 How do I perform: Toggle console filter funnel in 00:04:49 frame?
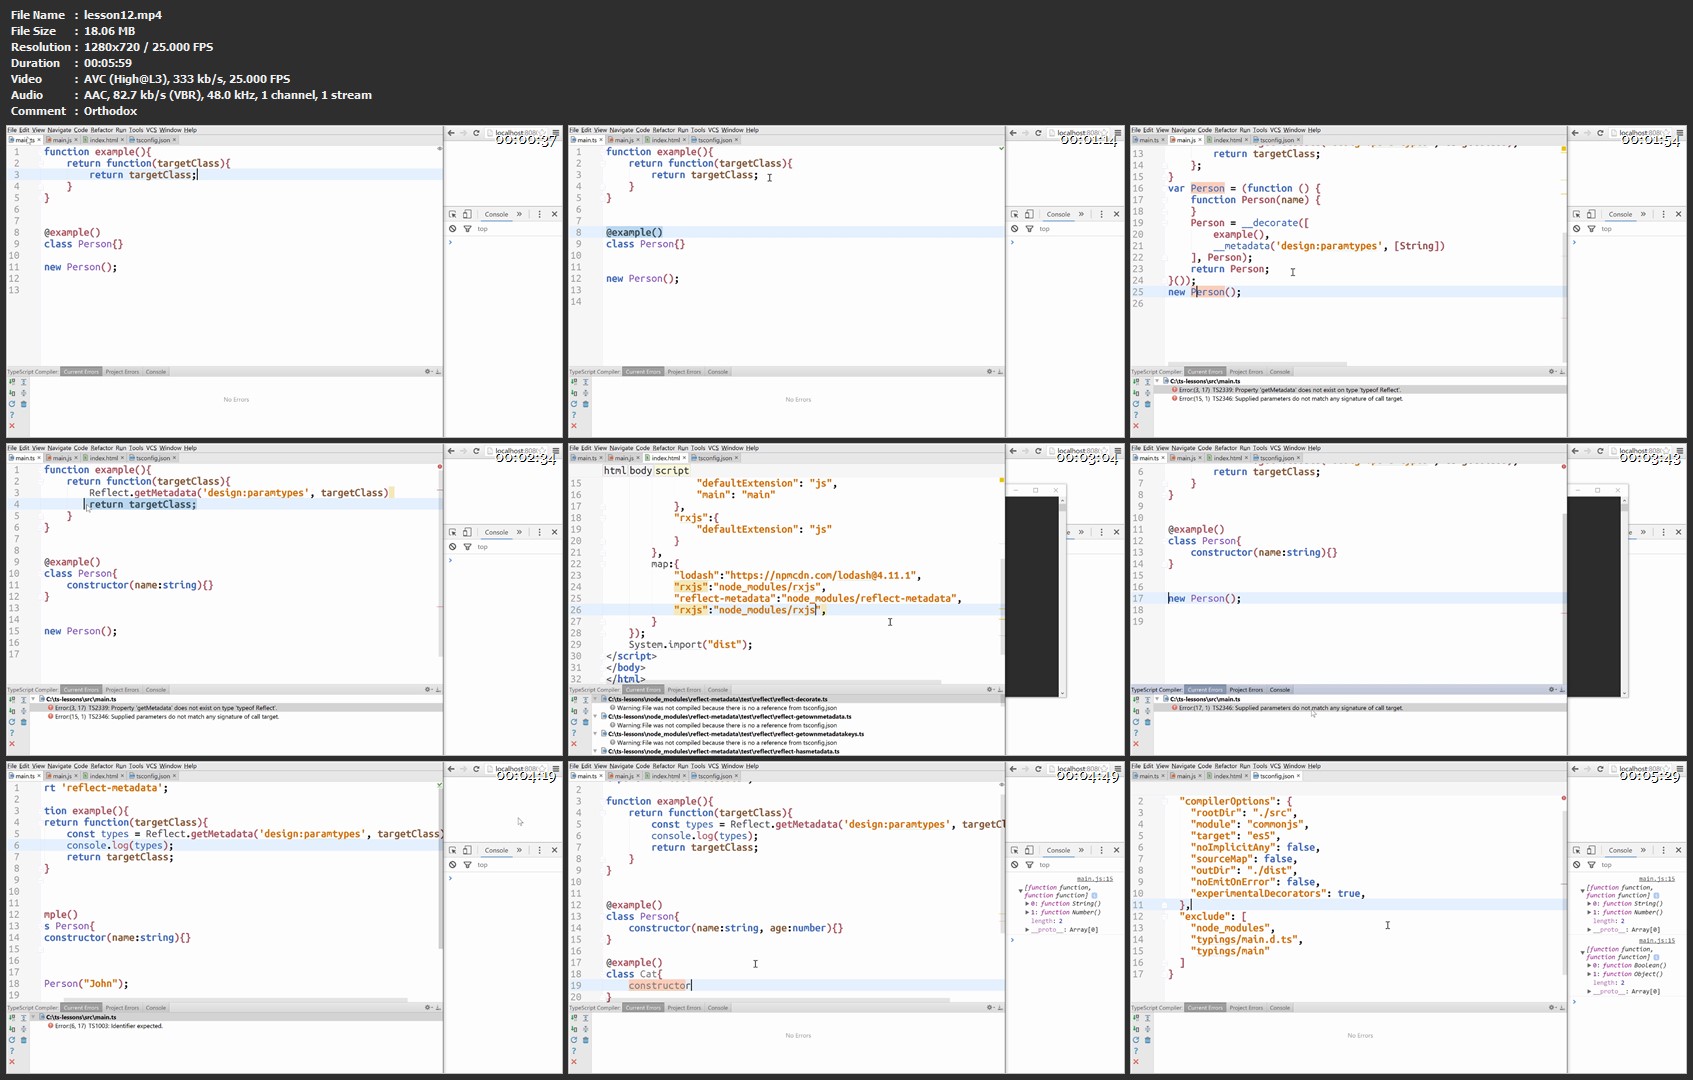1029,865
